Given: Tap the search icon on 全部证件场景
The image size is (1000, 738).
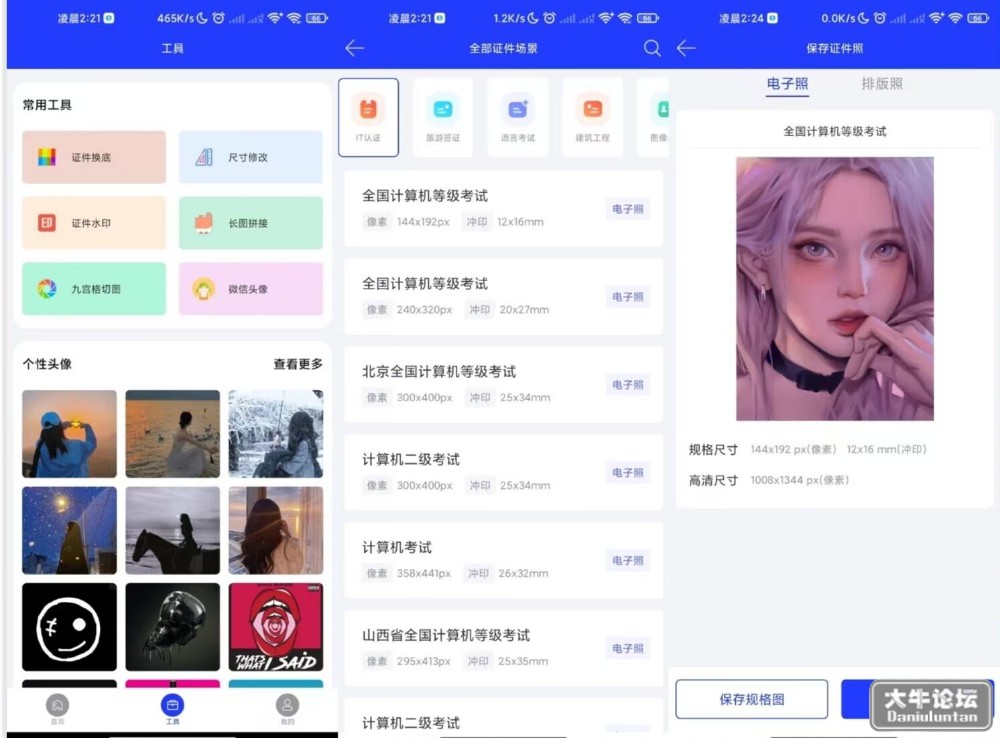Looking at the screenshot, I should click(x=652, y=48).
